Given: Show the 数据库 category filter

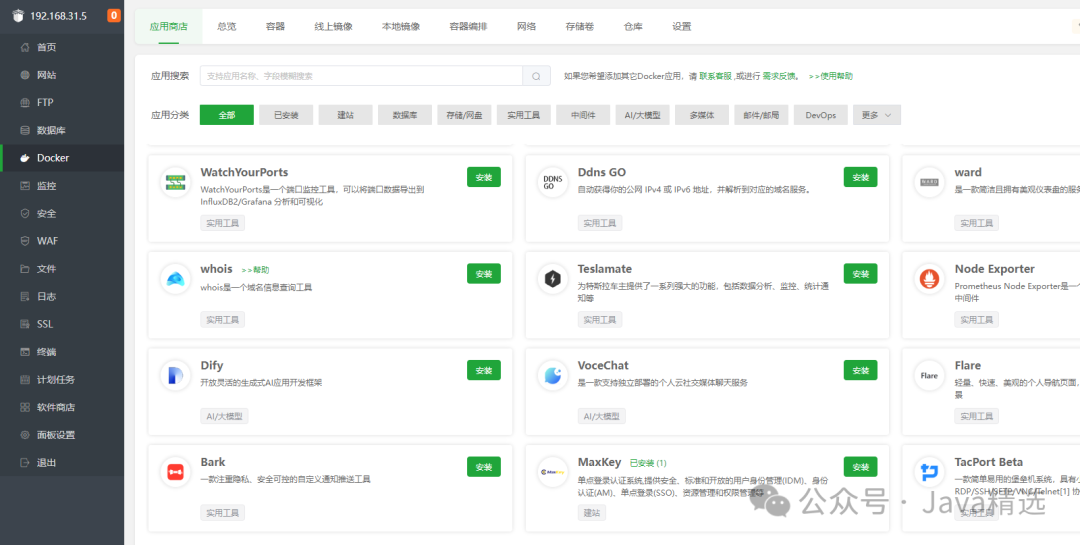Looking at the screenshot, I should point(404,115).
